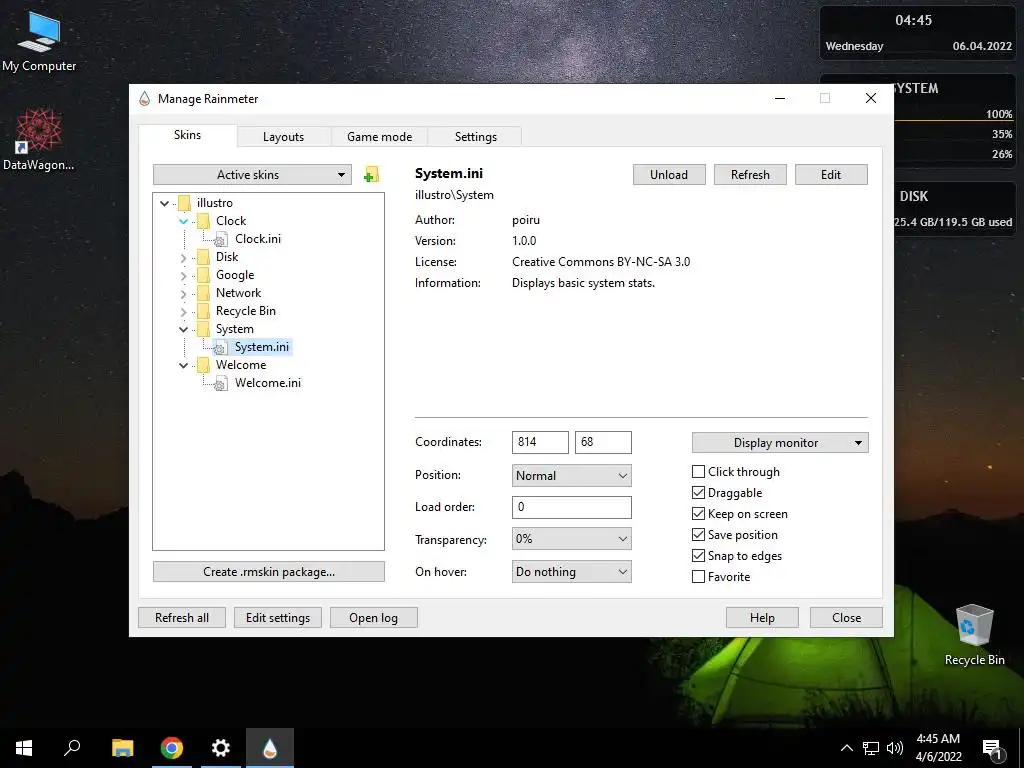This screenshot has height=768, width=1024.
Task: Click Edit settings button
Action: pos(278,617)
